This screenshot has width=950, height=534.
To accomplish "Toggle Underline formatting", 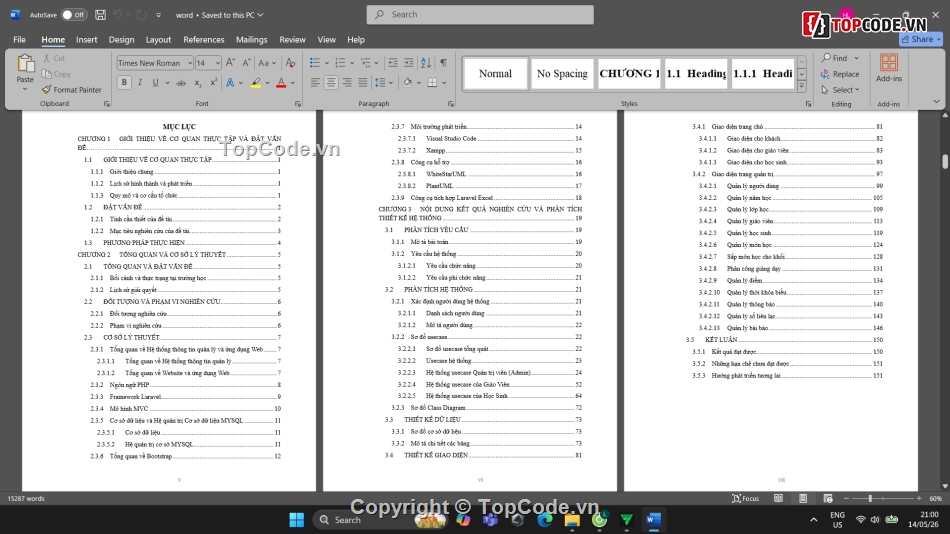I will click(155, 82).
